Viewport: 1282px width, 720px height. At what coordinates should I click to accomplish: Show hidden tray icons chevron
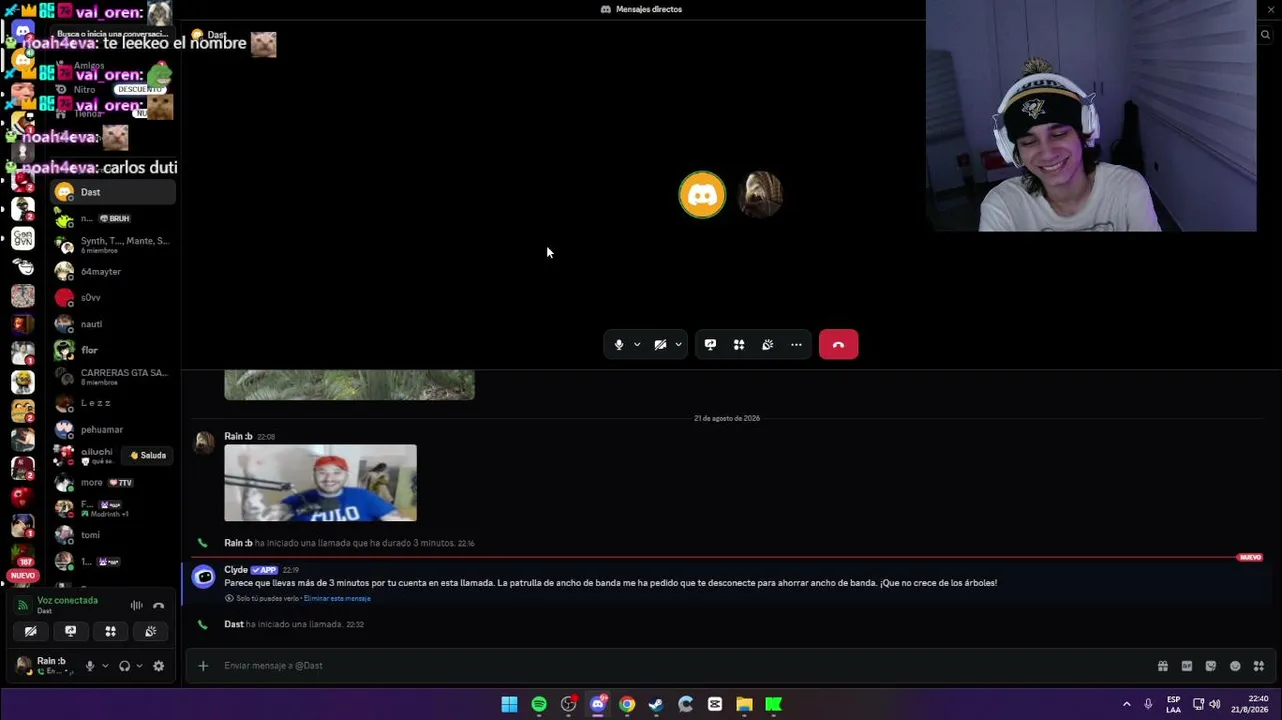tap(1126, 704)
